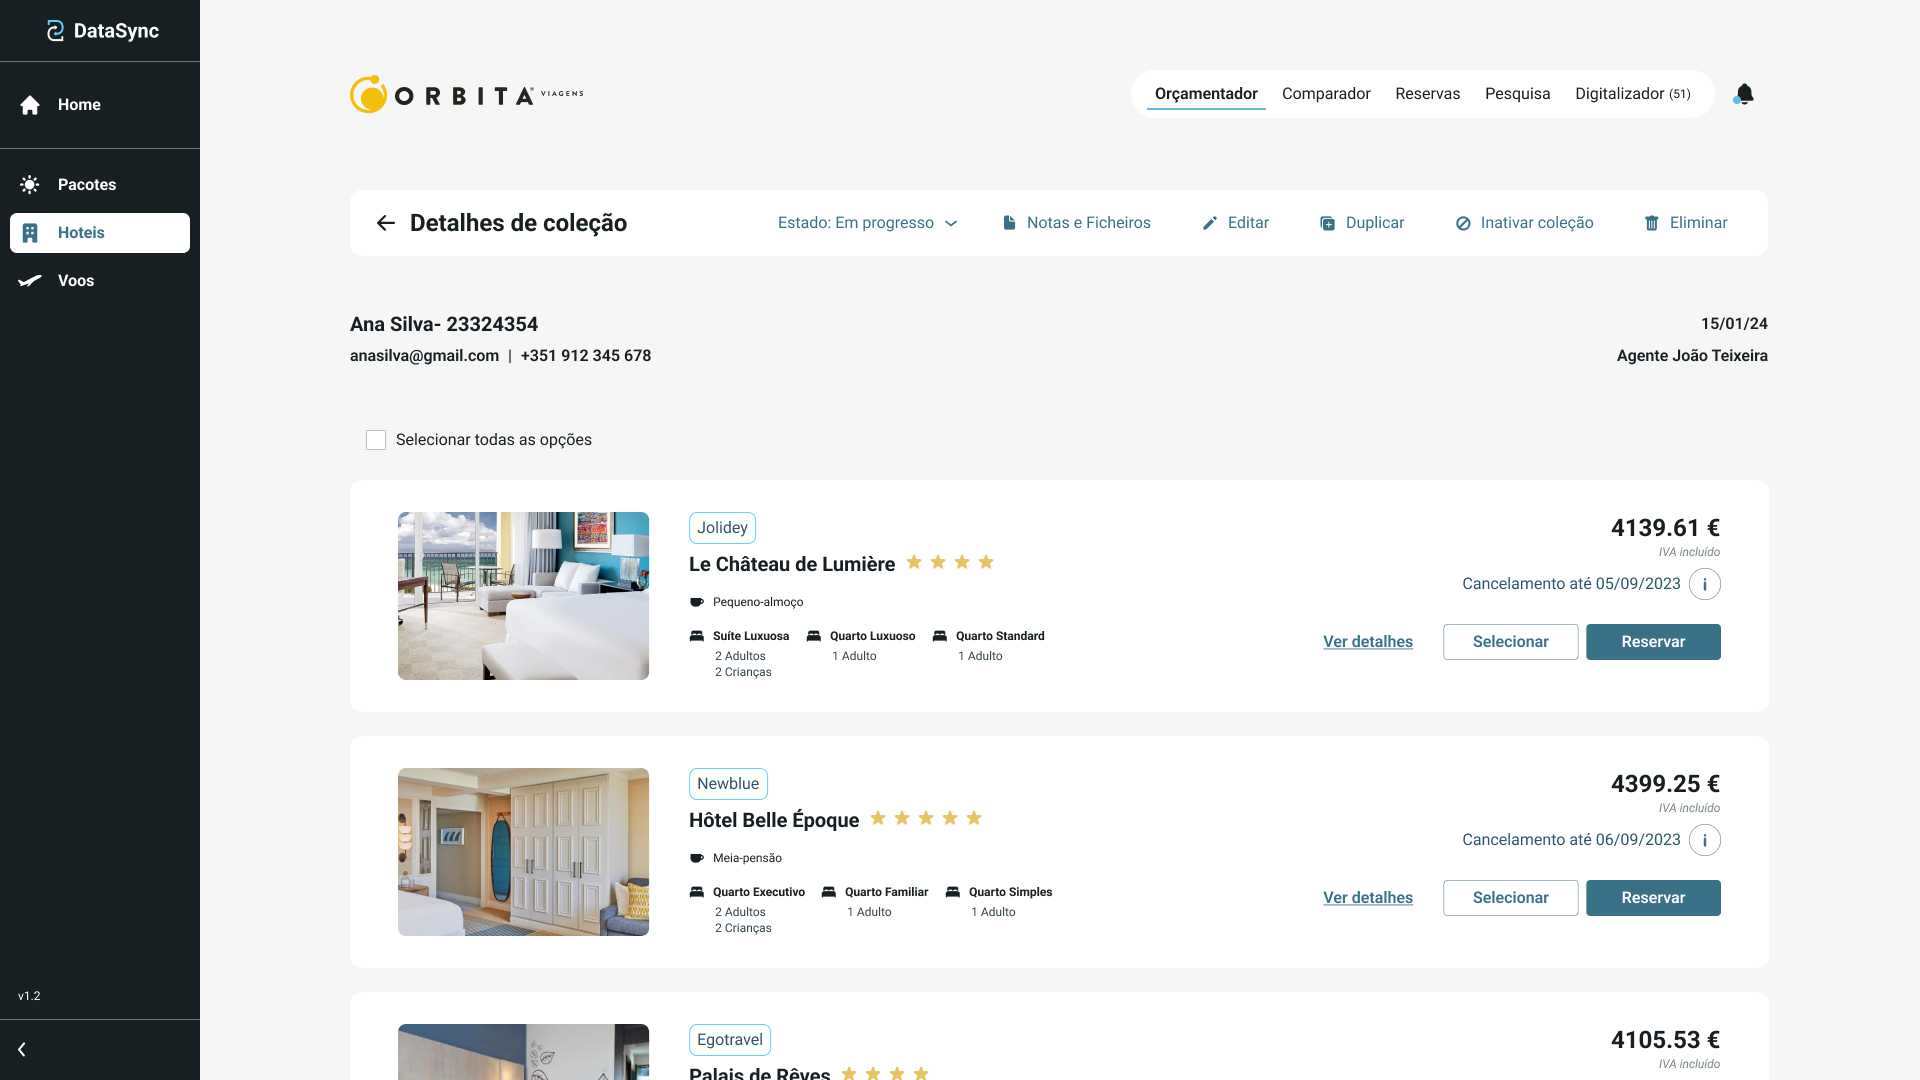Click the Orbita Viagens logo
This screenshot has height=1080, width=1920.
(466, 94)
